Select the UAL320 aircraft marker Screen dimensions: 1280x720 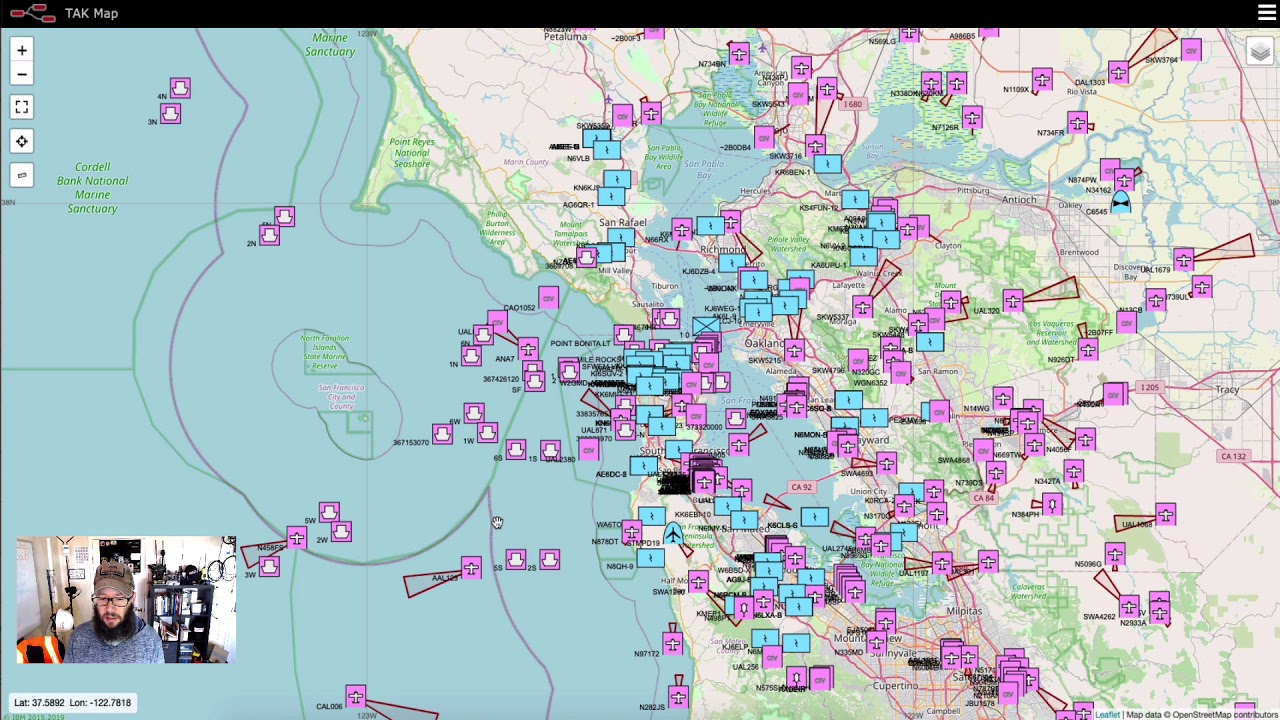pos(1013,302)
